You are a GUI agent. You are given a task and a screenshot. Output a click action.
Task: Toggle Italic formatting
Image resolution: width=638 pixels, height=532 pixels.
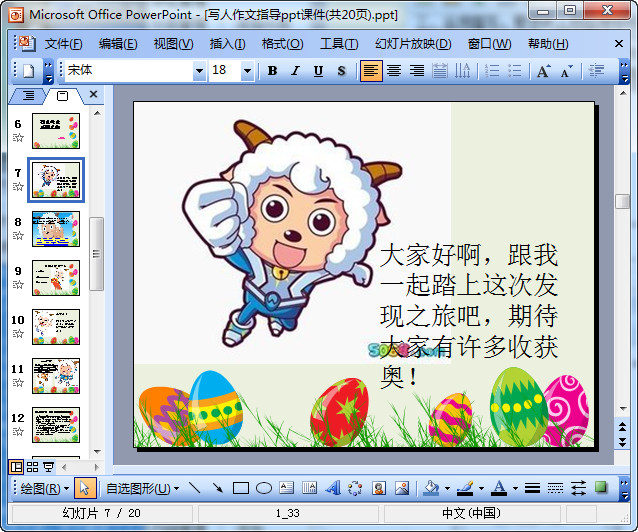tap(295, 71)
